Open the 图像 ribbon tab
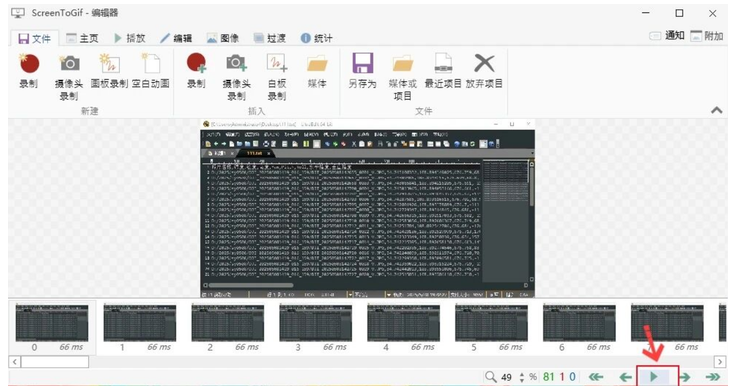The height and width of the screenshot is (386, 731). (223, 38)
